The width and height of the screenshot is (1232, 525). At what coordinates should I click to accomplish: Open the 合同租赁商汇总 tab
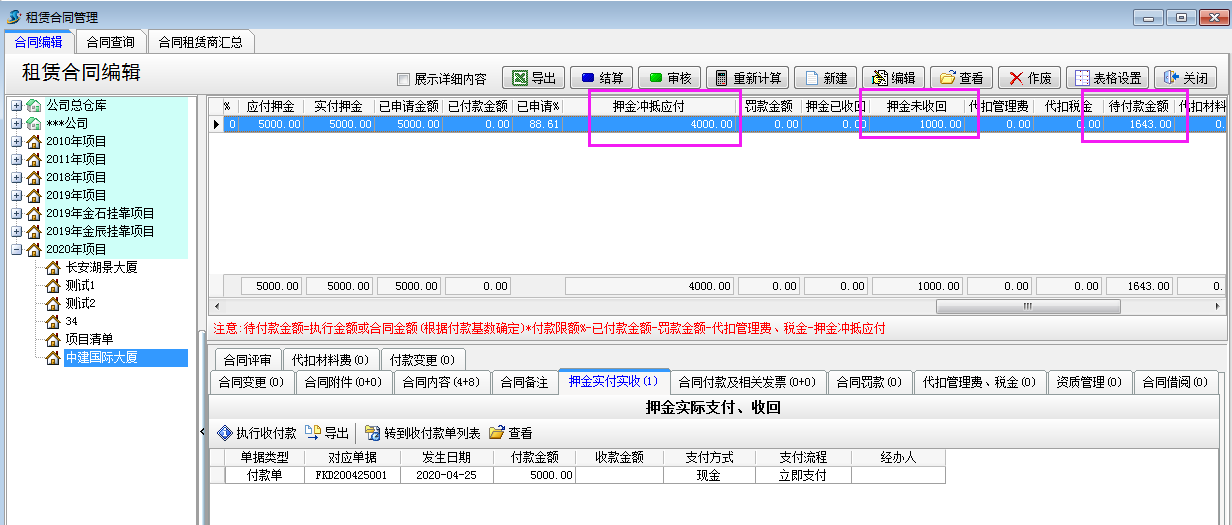200,42
